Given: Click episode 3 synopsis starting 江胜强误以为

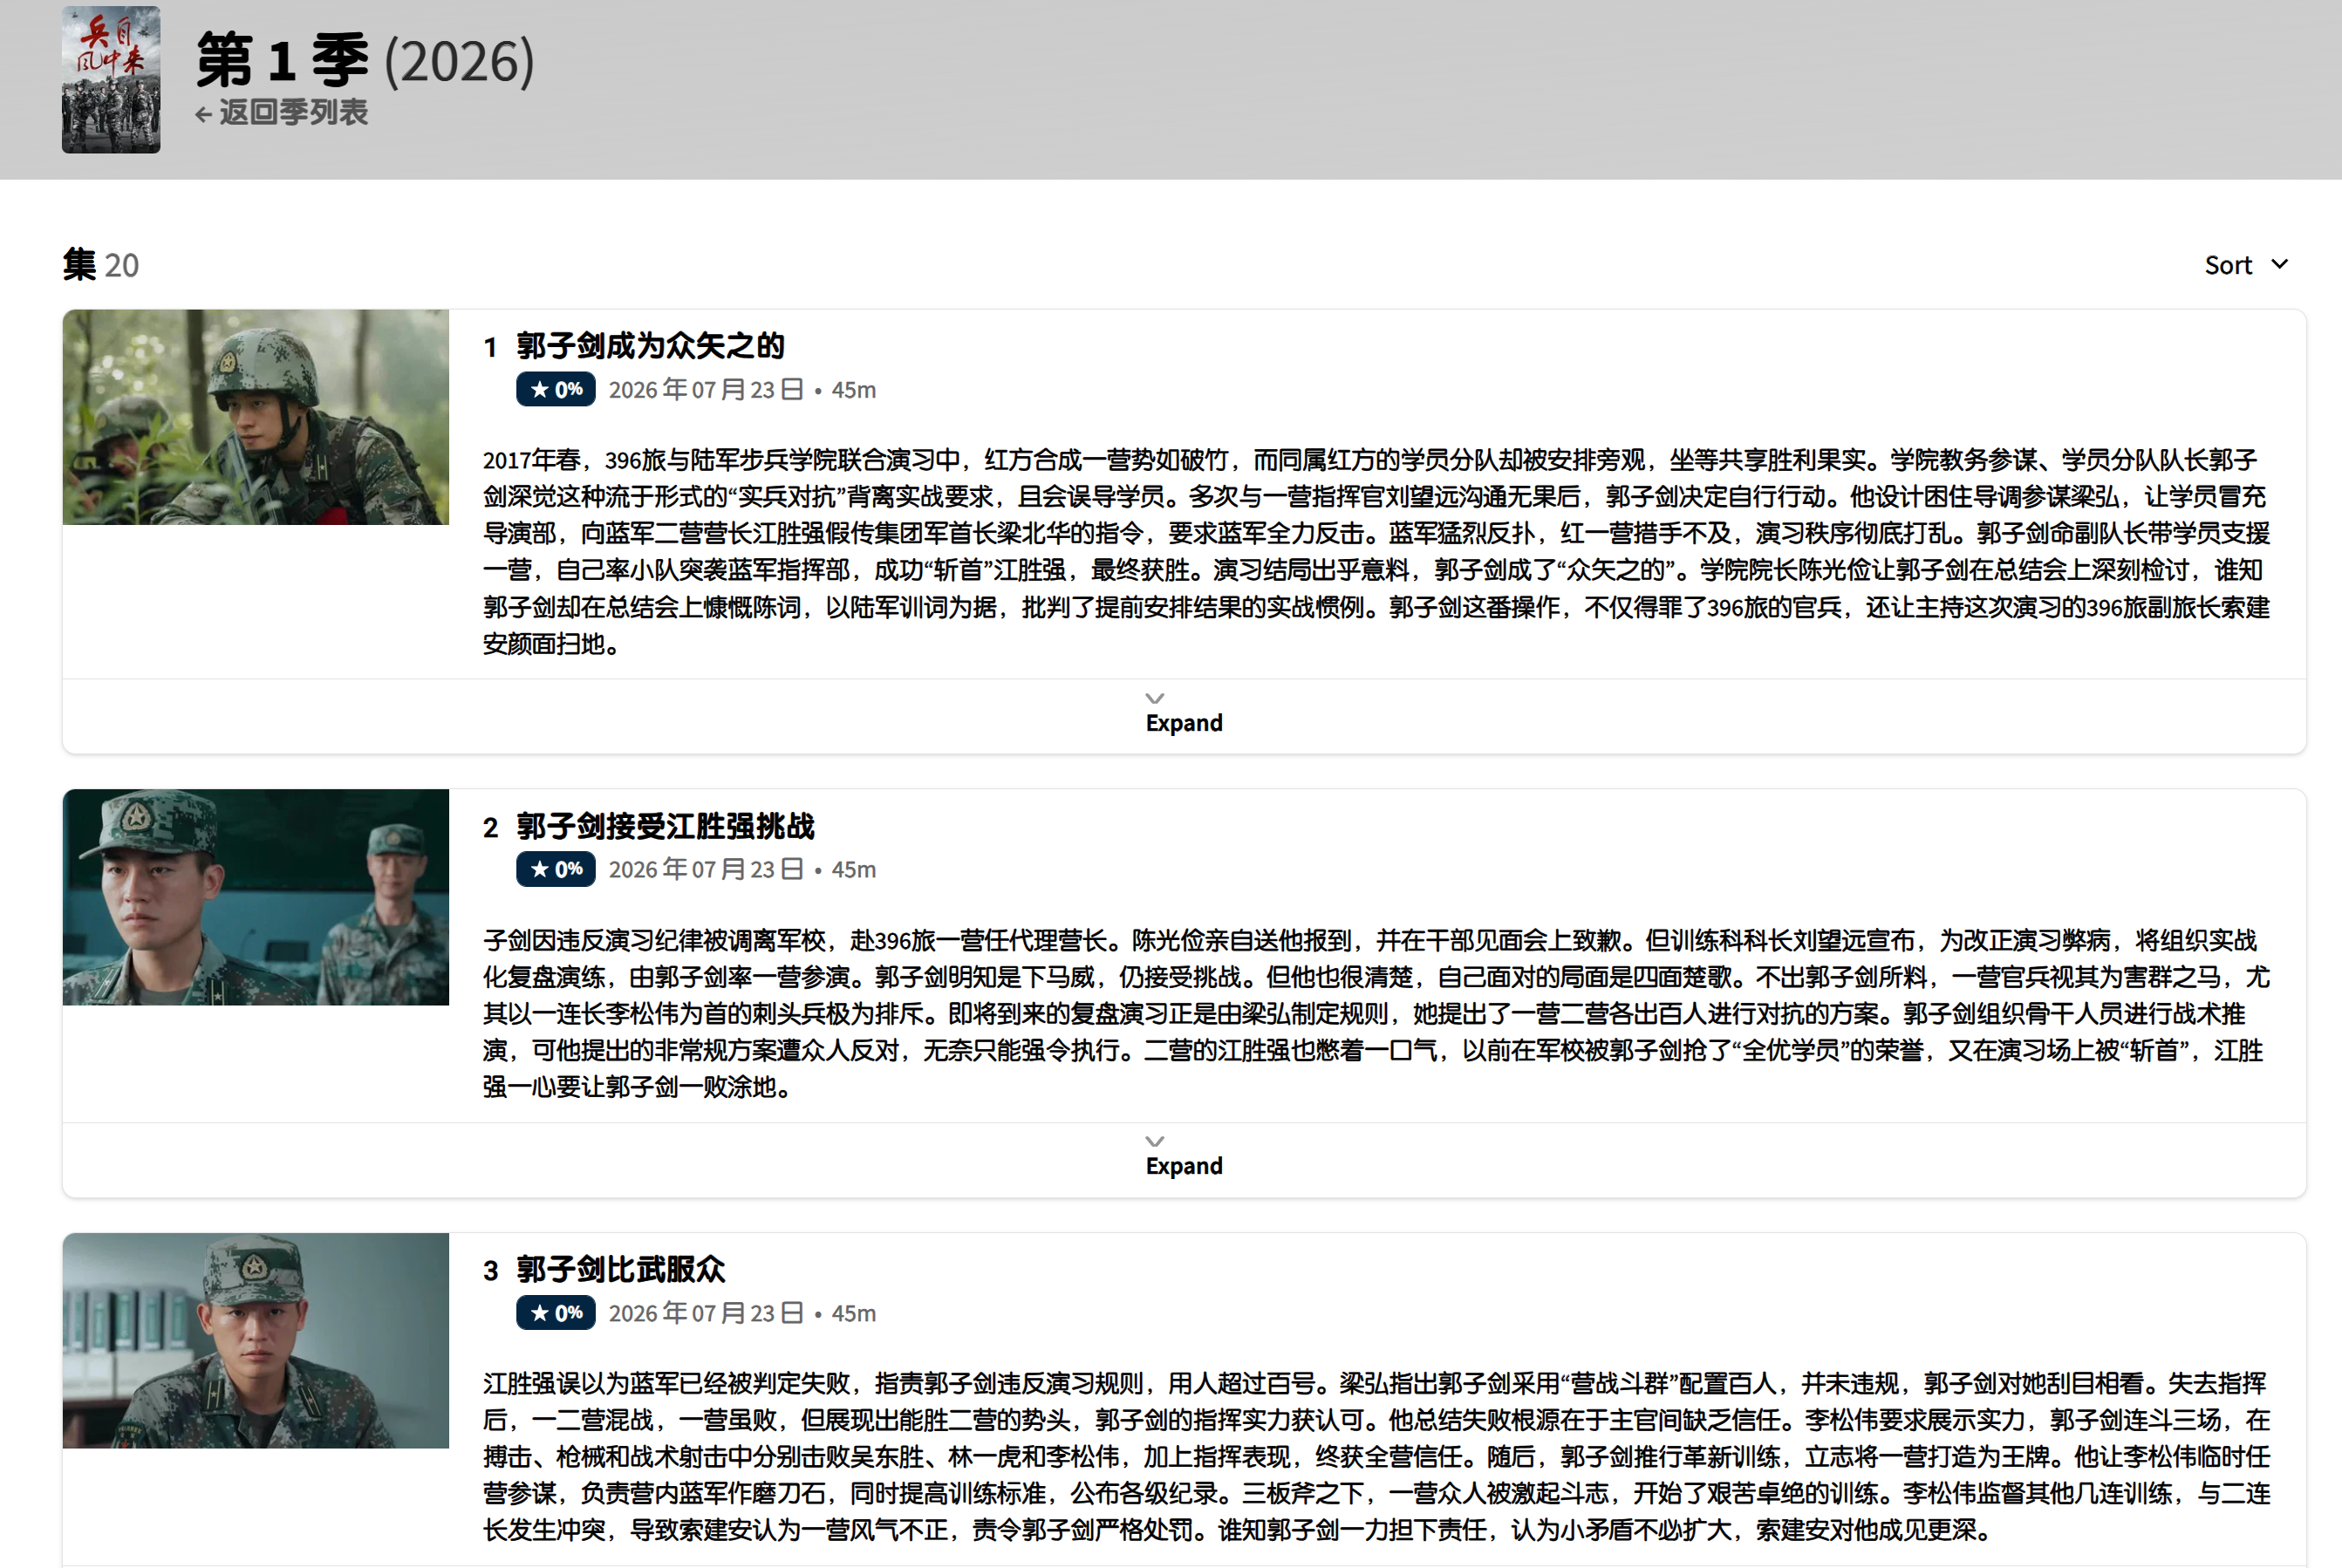Looking at the screenshot, I should [1377, 1456].
